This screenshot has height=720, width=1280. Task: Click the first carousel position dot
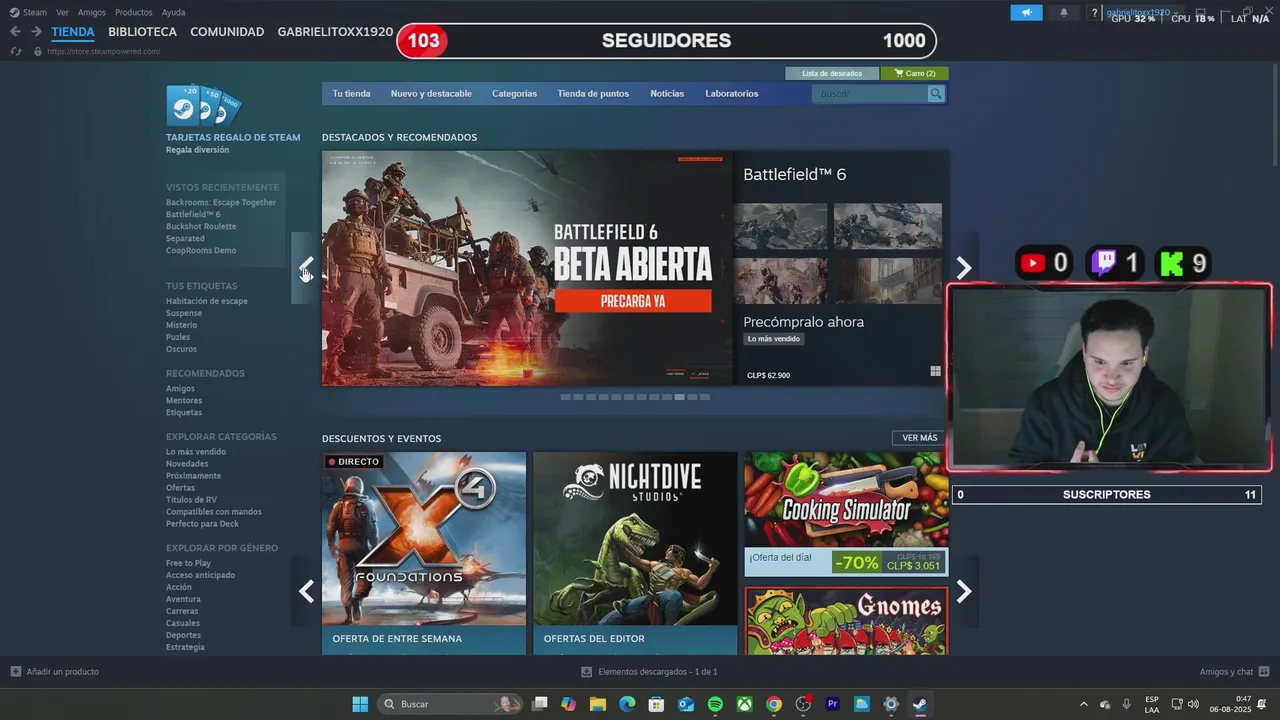pos(565,397)
